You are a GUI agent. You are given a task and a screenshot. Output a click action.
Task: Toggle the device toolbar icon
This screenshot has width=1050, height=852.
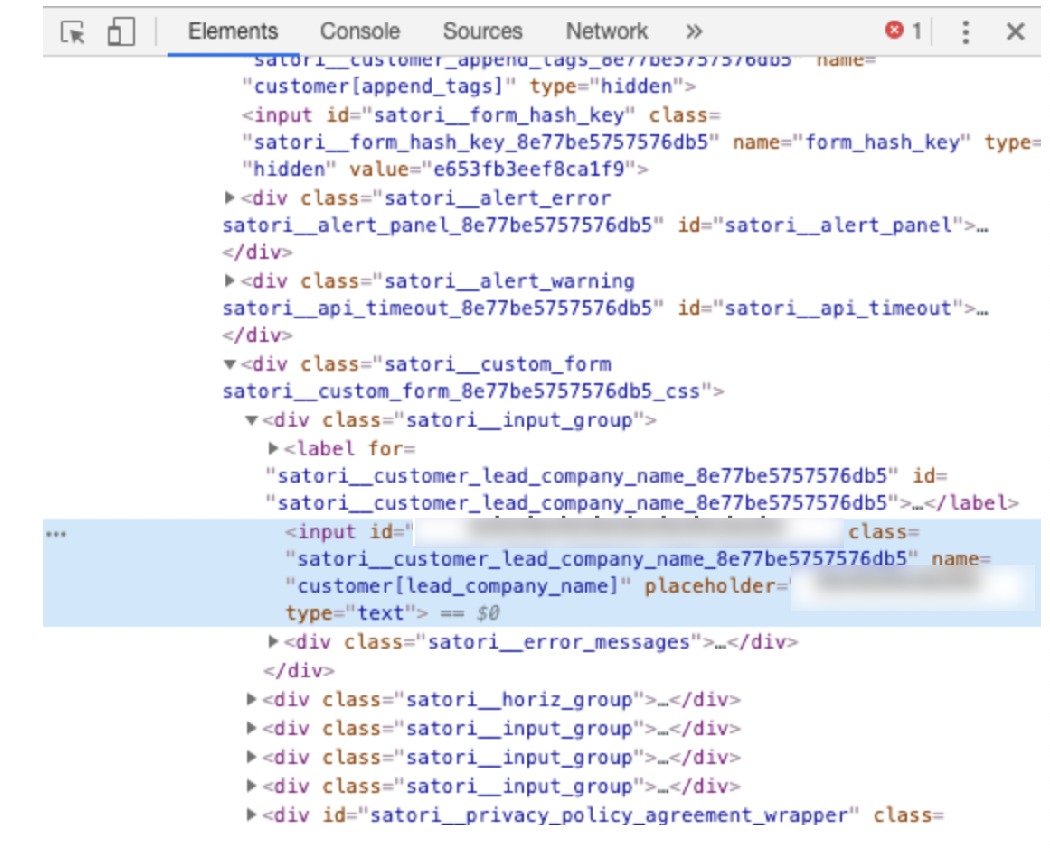(121, 33)
